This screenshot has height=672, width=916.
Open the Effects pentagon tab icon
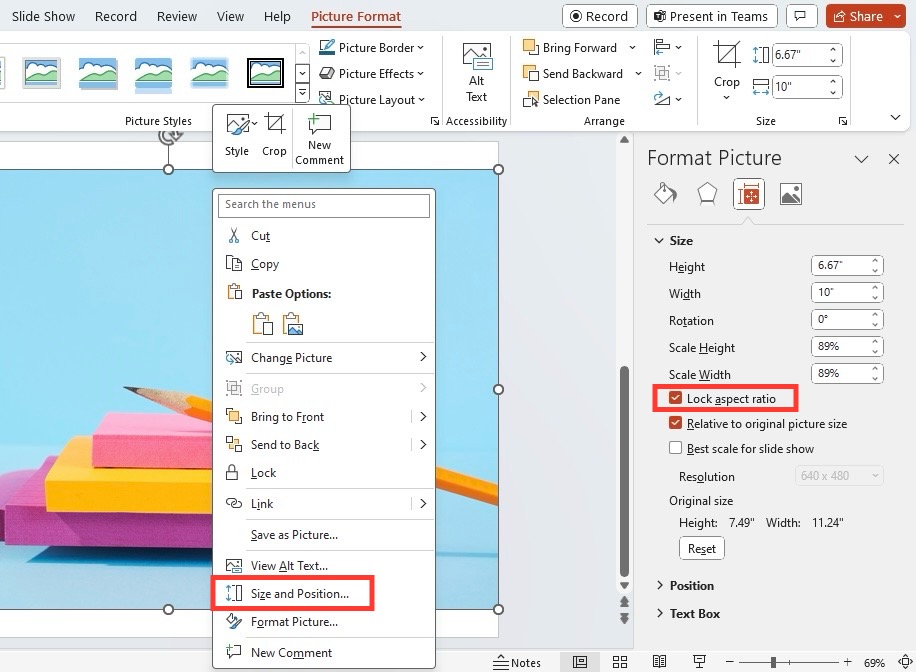(707, 193)
